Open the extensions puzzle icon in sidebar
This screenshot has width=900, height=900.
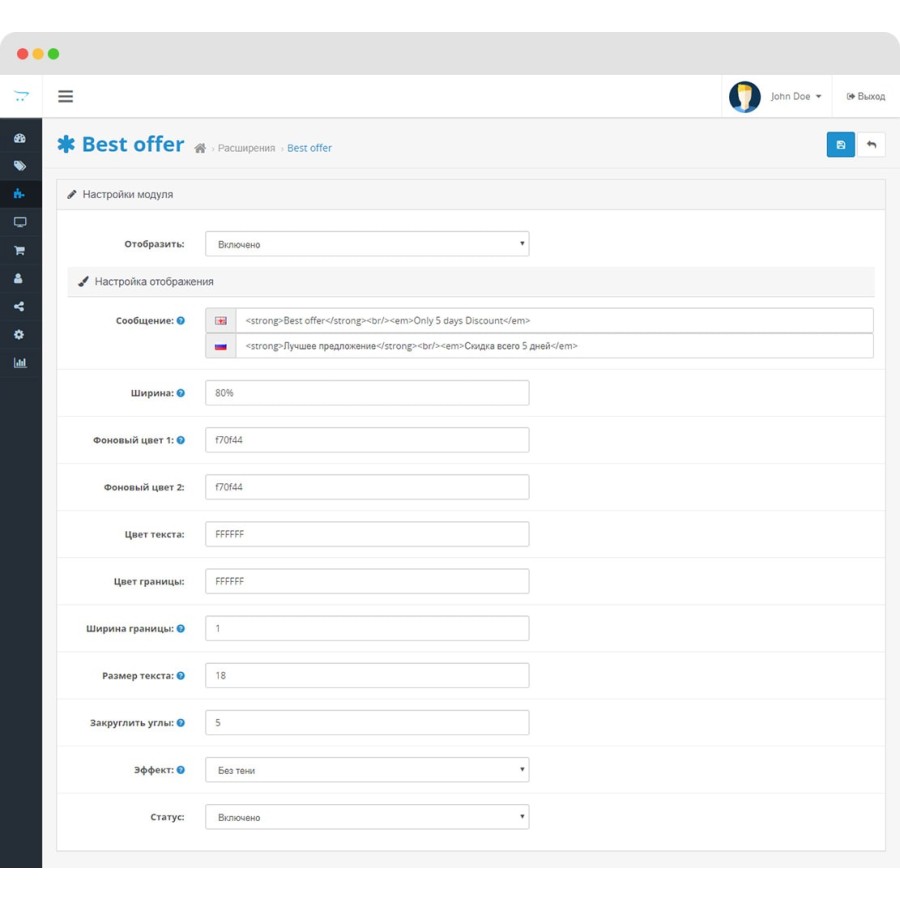pos(19,193)
